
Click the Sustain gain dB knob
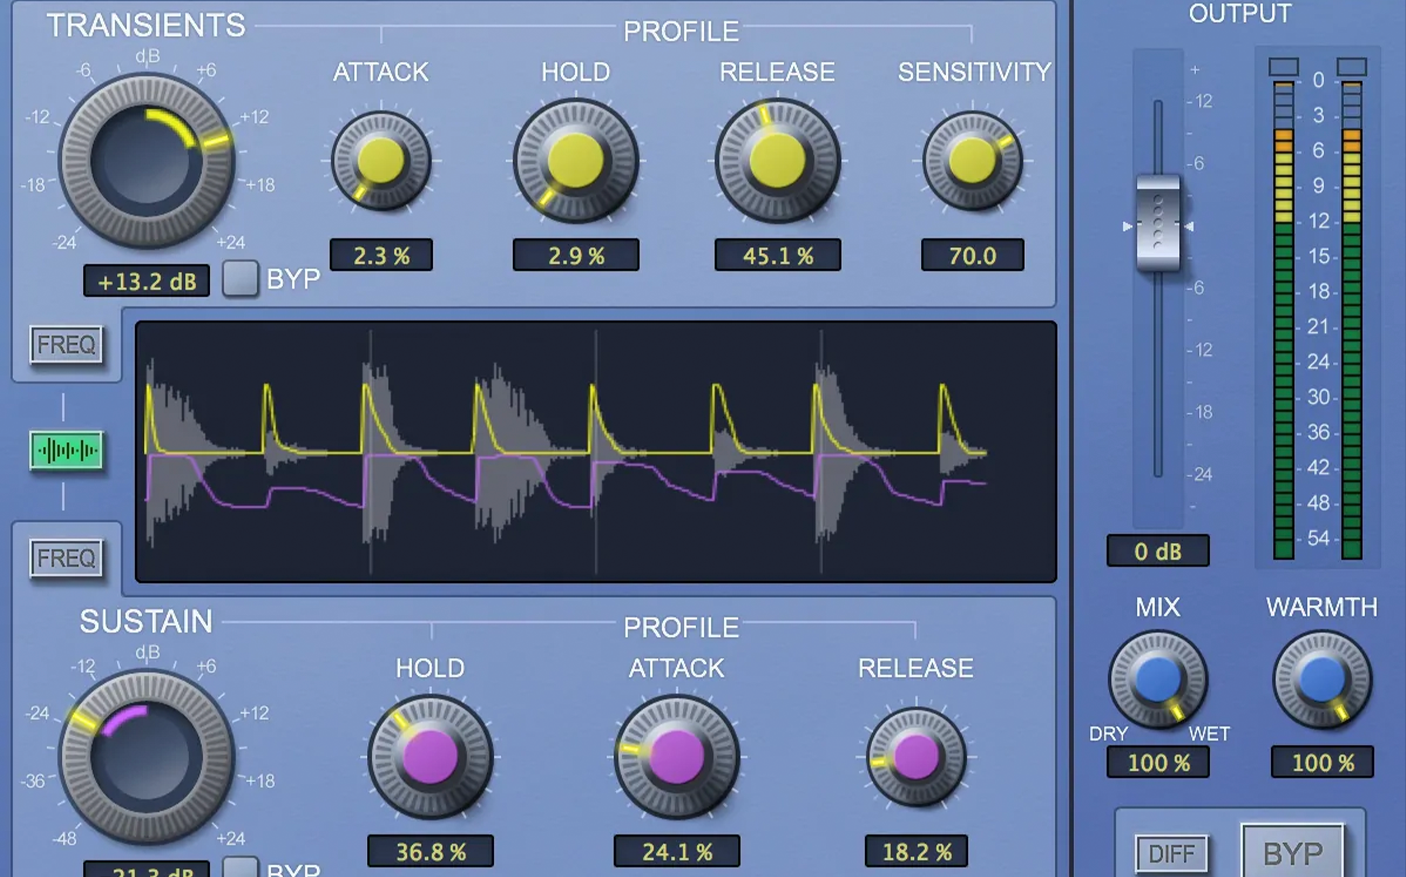click(x=147, y=757)
